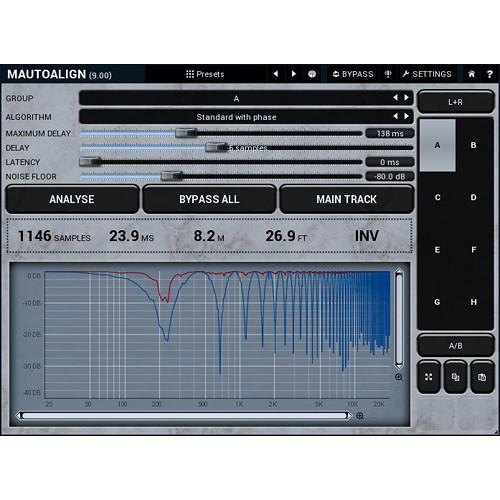Switch to next algorithm with right arrow
Screen dimensions: 500x500
[406, 116]
